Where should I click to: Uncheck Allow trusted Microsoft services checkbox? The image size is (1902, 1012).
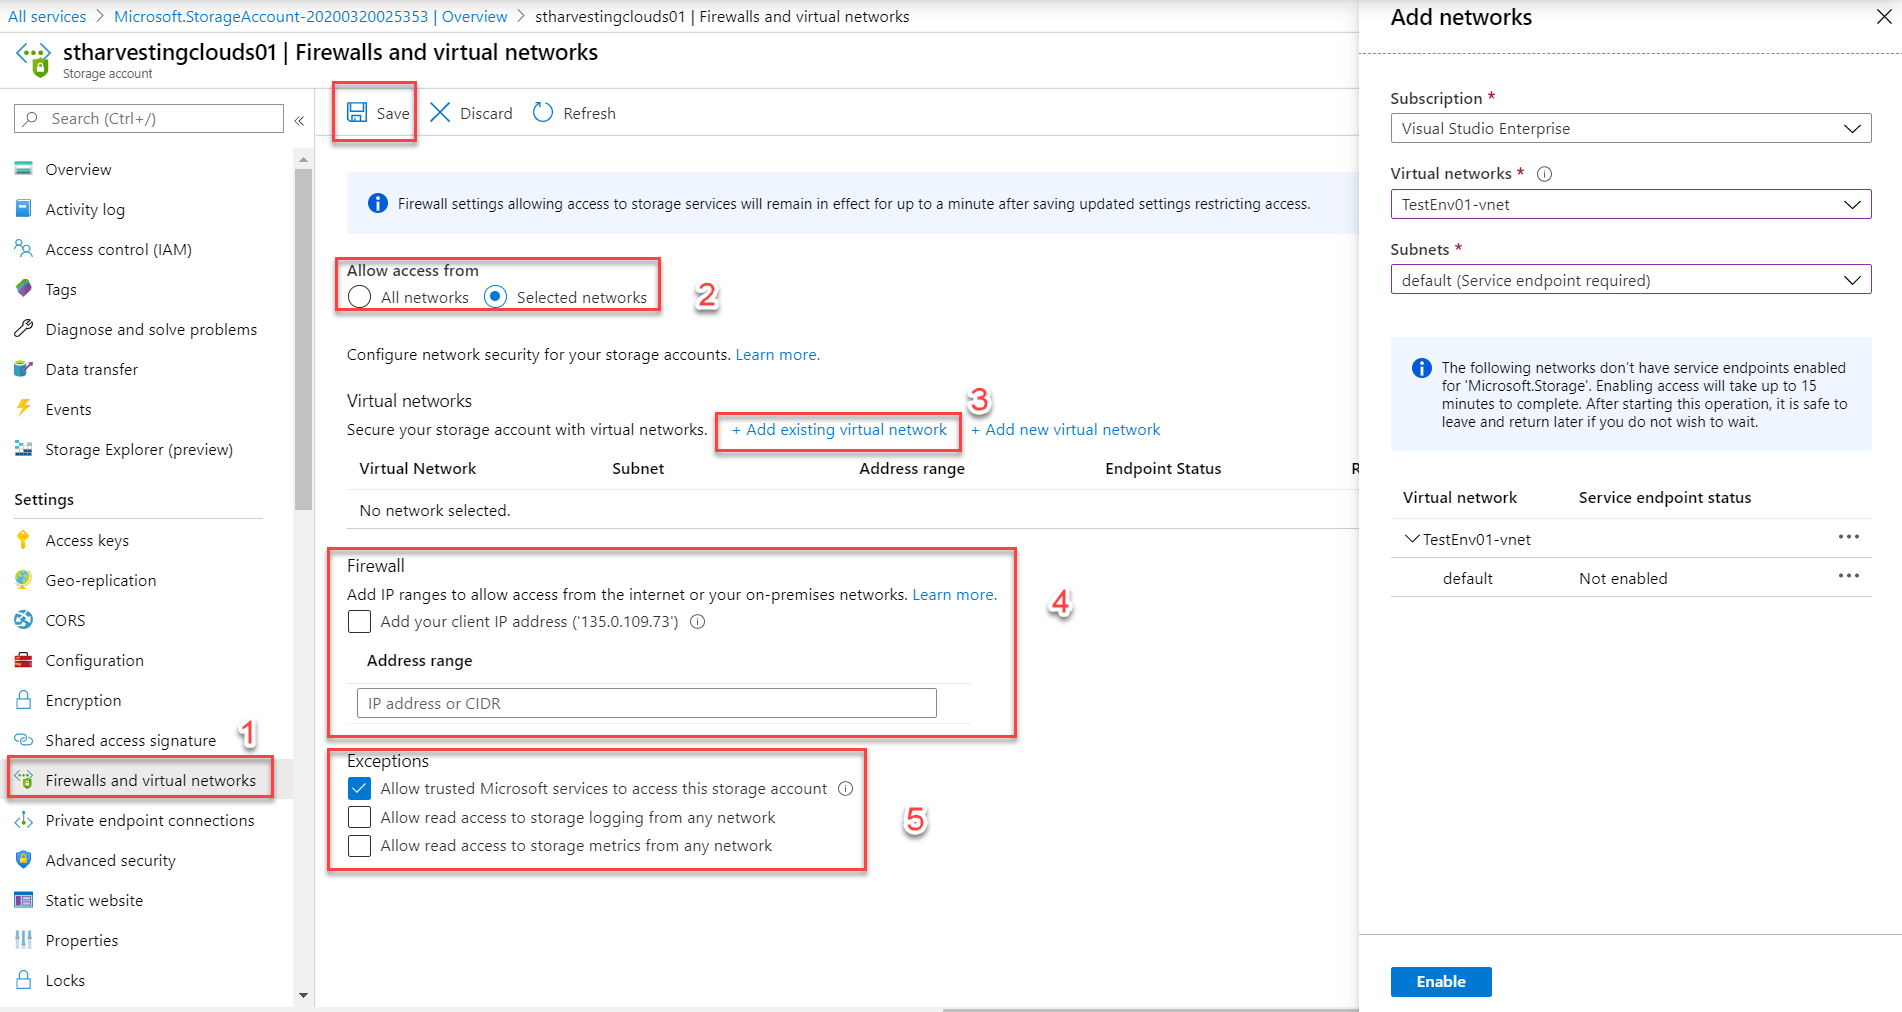click(x=359, y=789)
